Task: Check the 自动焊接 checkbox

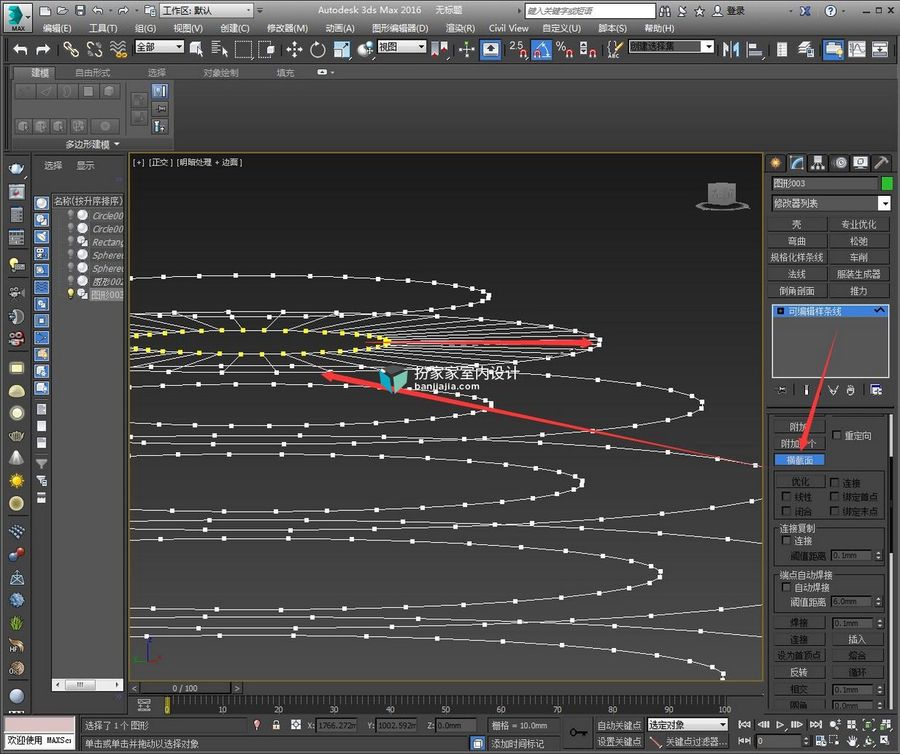Action: pyautogui.click(x=786, y=587)
